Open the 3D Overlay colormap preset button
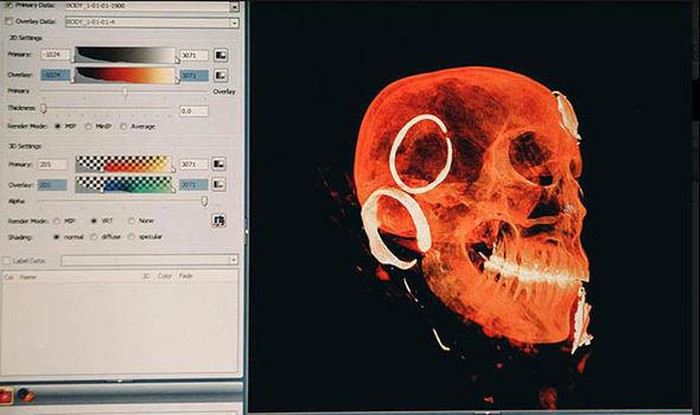 (x=218, y=184)
